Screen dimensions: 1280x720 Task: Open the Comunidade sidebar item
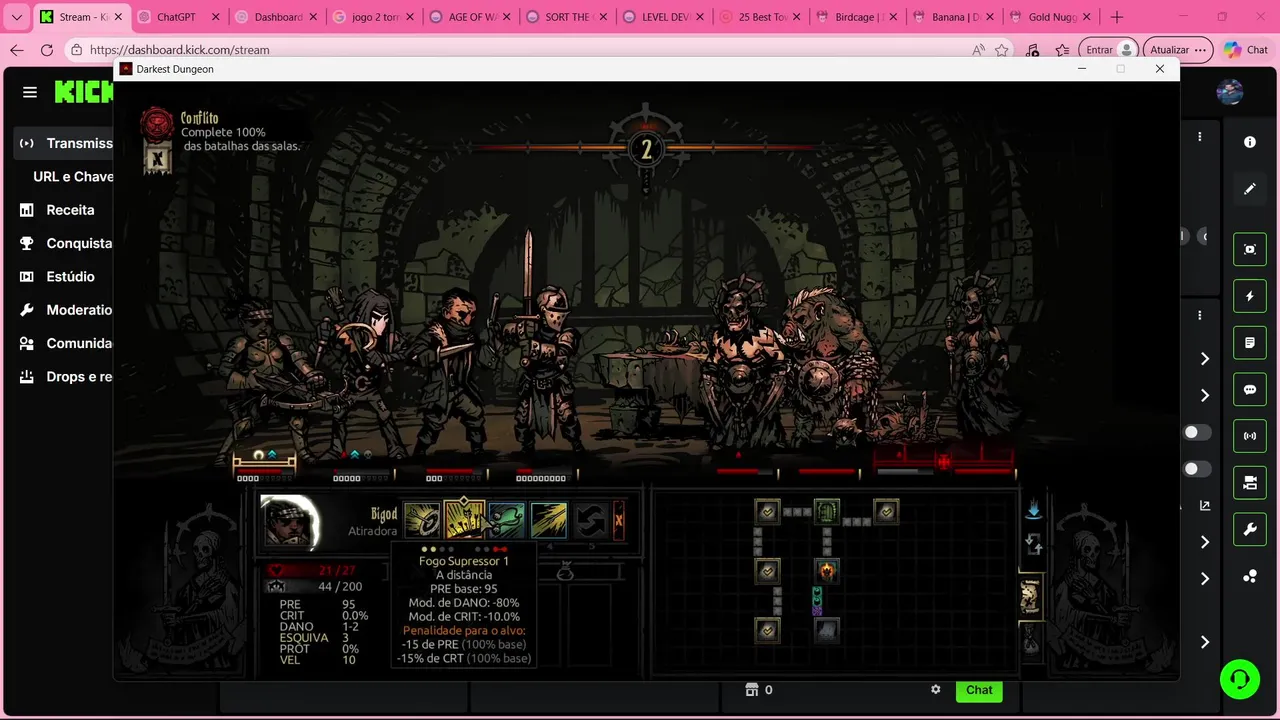[65, 343]
